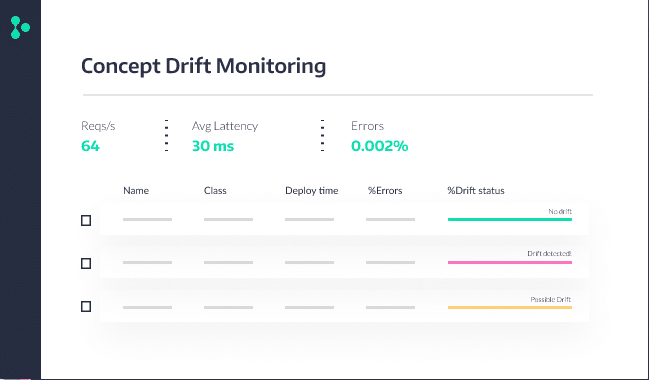The height and width of the screenshot is (380, 649).
Task: Tick the checkbox for Drift detected row
Action: (86, 264)
